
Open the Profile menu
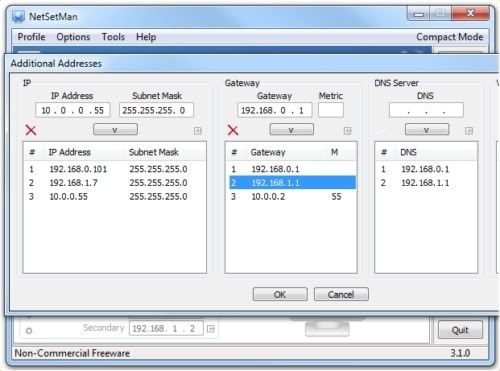tap(31, 37)
